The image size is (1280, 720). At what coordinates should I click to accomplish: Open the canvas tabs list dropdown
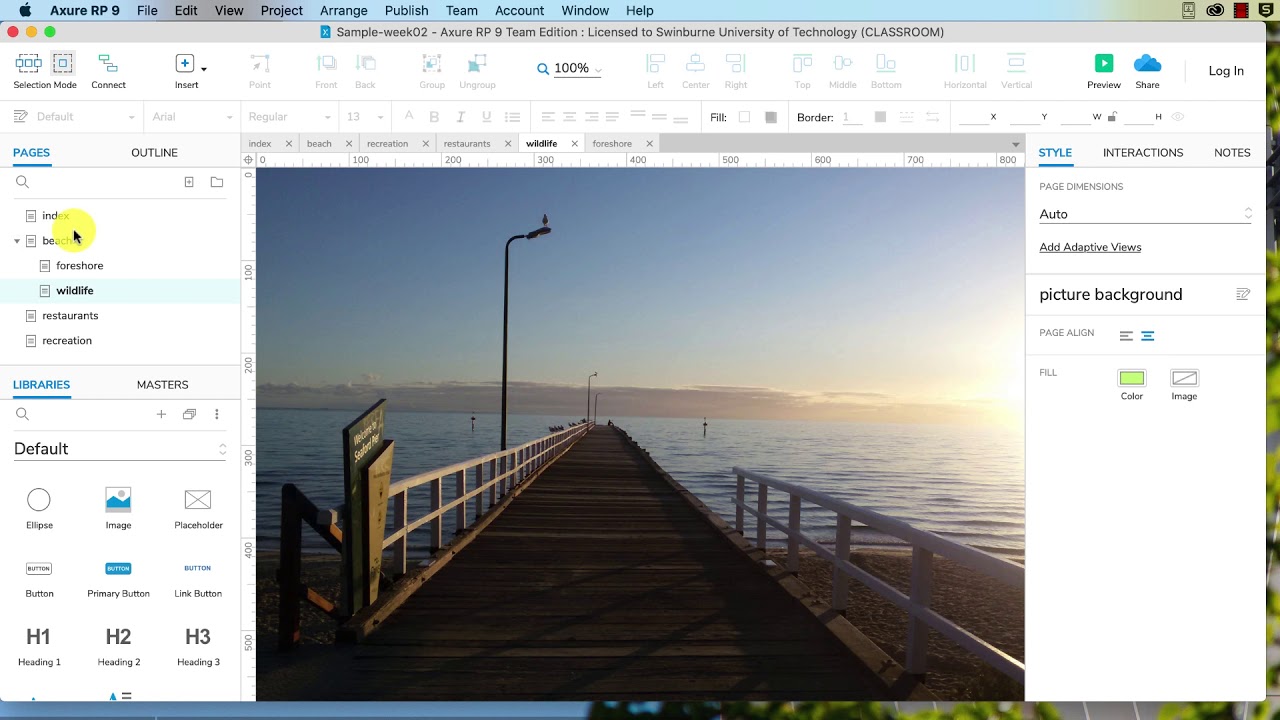tap(1015, 145)
